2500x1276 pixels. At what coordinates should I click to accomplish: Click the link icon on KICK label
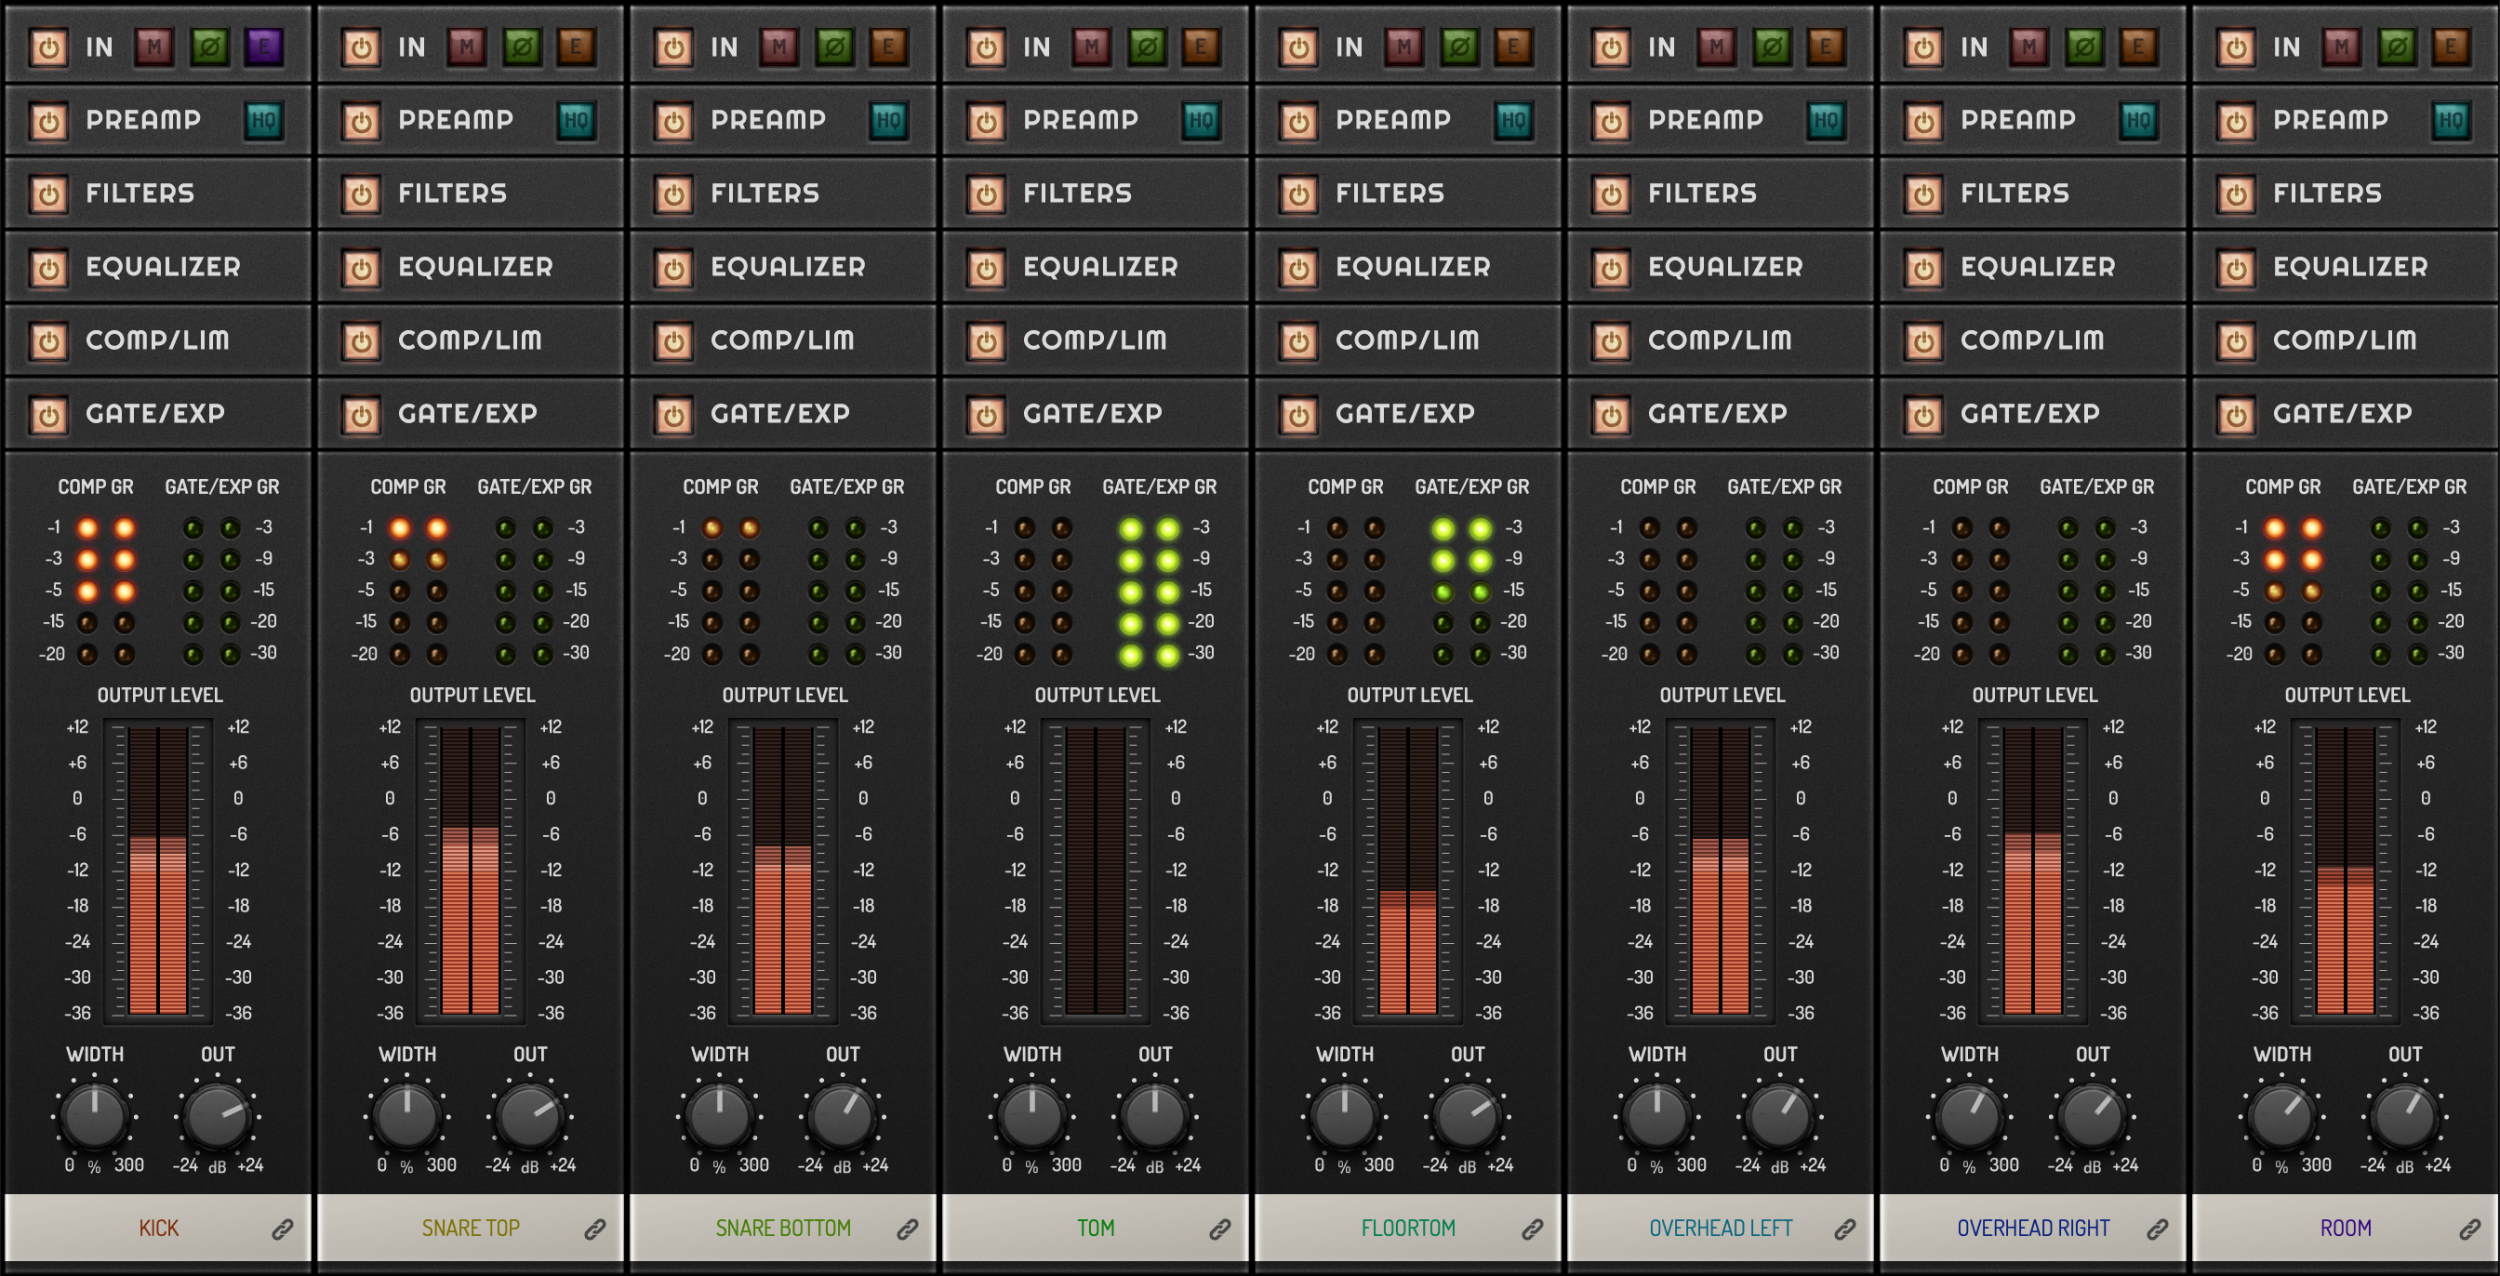pyautogui.click(x=283, y=1229)
